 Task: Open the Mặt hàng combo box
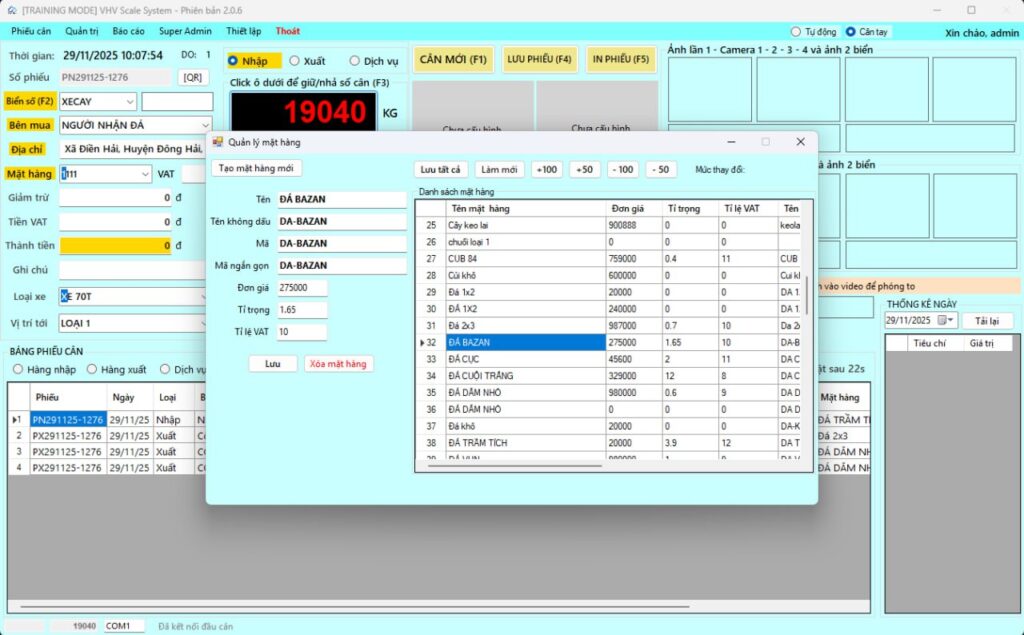click(x=145, y=174)
